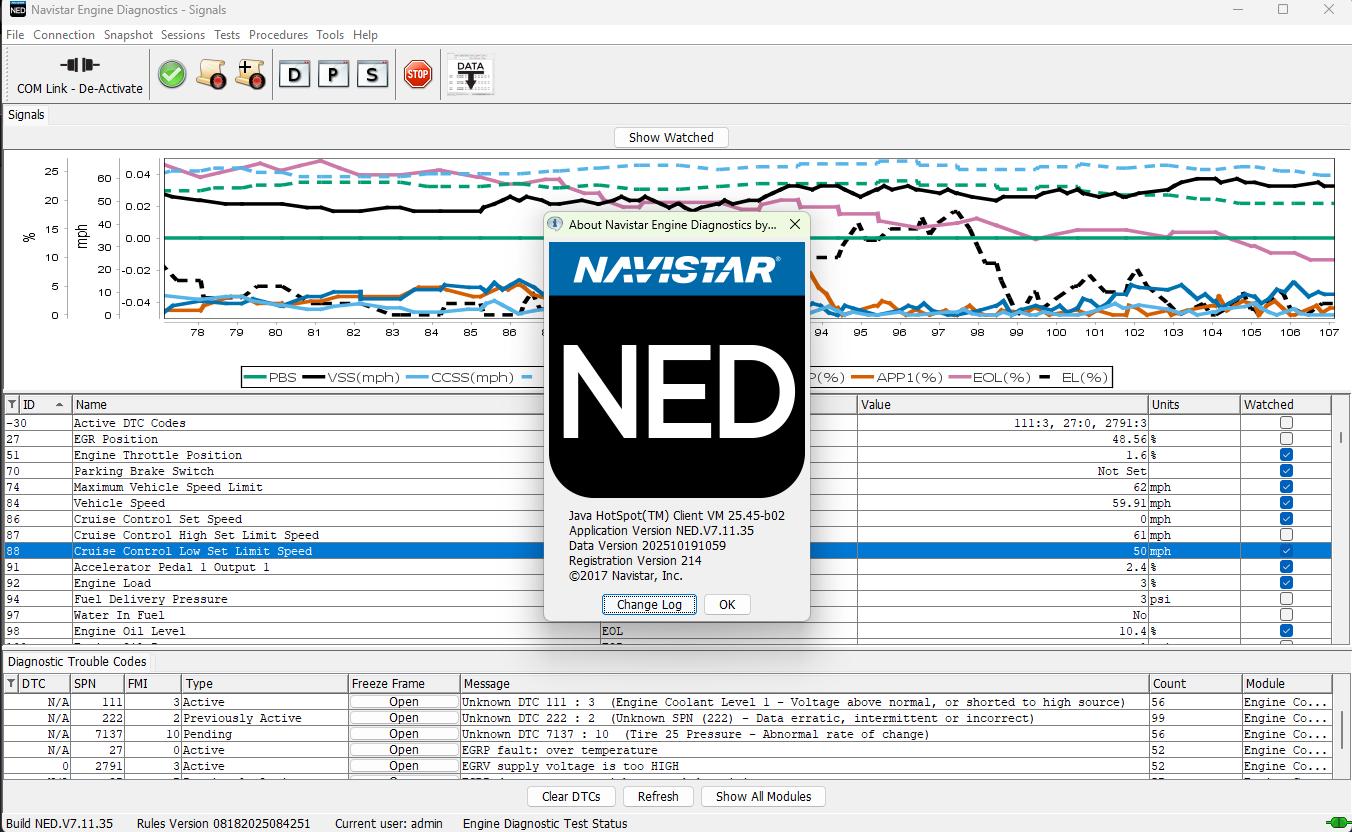Open the Connection menu
Screen dimensions: 1352x832
[x=64, y=34]
